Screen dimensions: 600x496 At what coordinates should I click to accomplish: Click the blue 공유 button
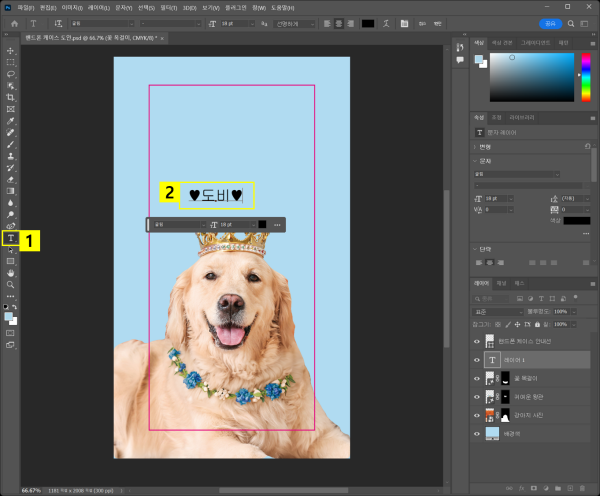click(550, 22)
